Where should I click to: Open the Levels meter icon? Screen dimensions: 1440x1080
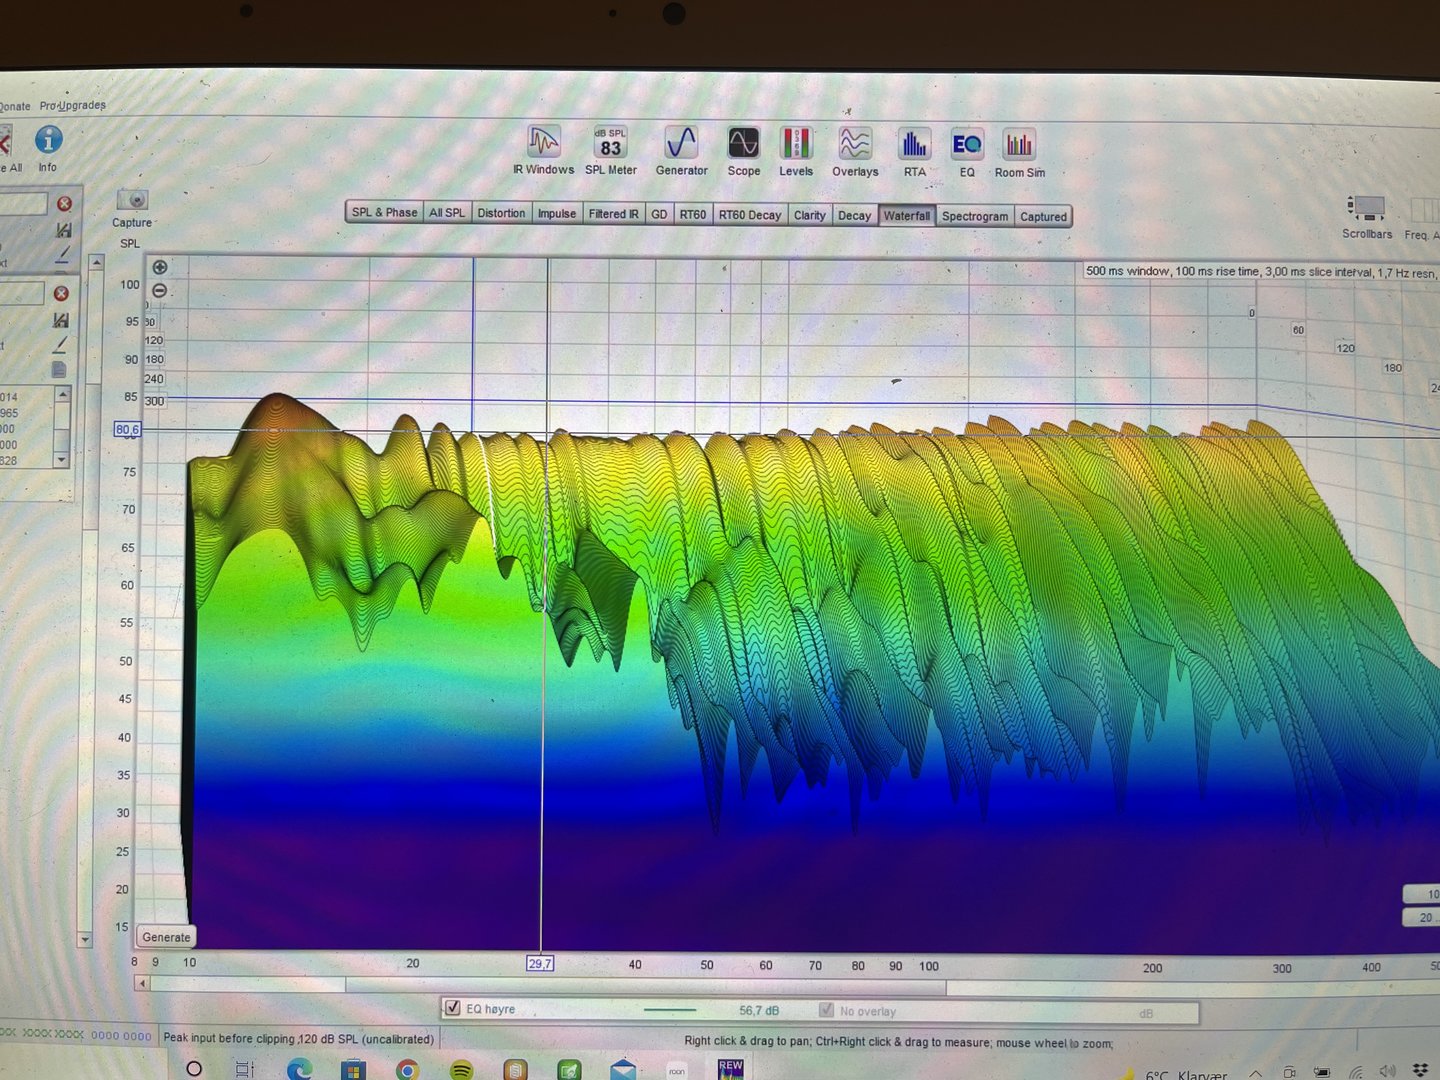click(x=796, y=145)
